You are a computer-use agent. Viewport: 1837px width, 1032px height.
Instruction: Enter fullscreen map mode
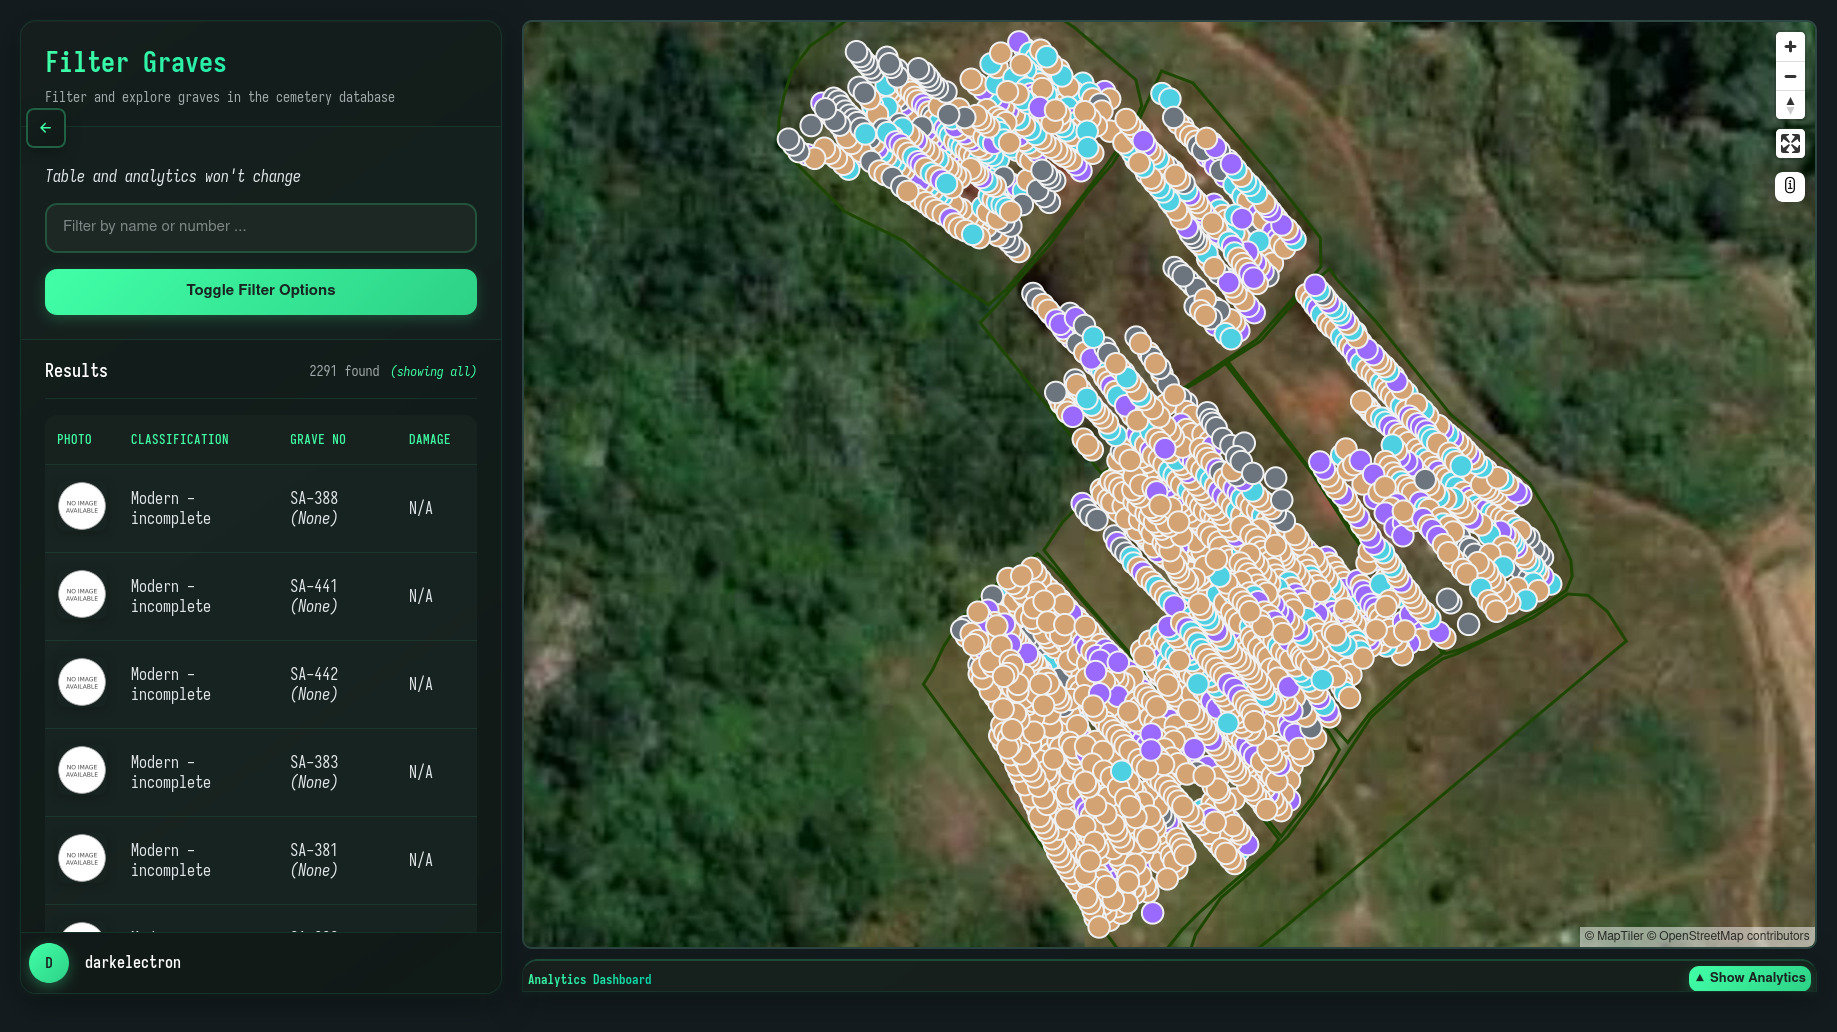[x=1790, y=143]
